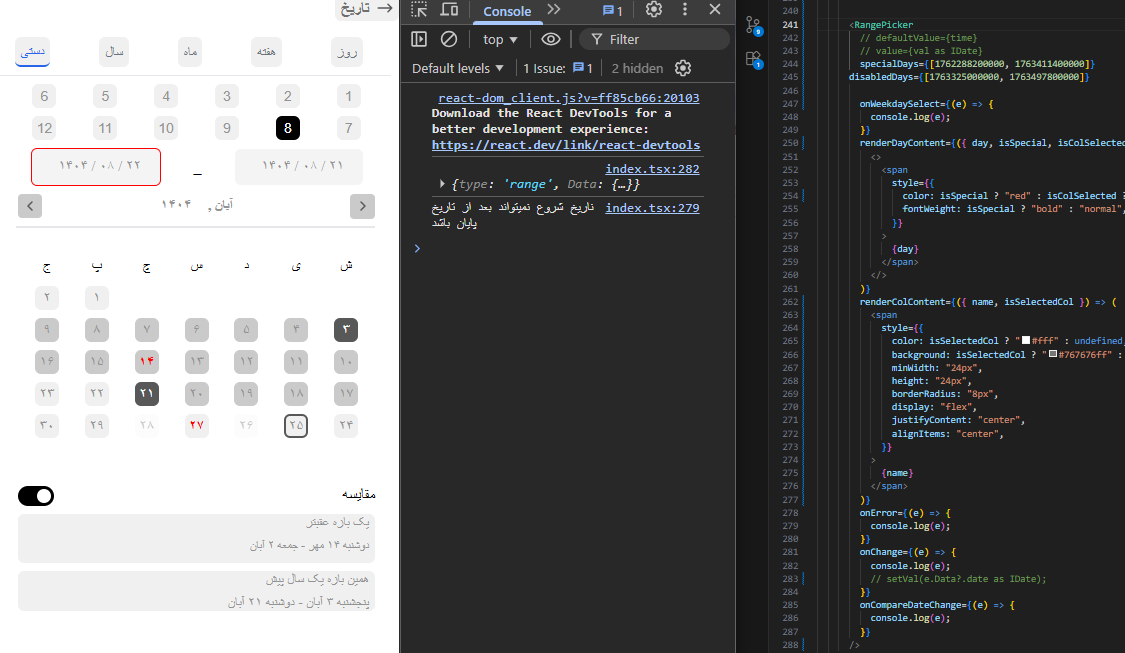This screenshot has height=653, width=1125.
Task: Expand the logged {type: 'range'} object
Action: [442, 184]
